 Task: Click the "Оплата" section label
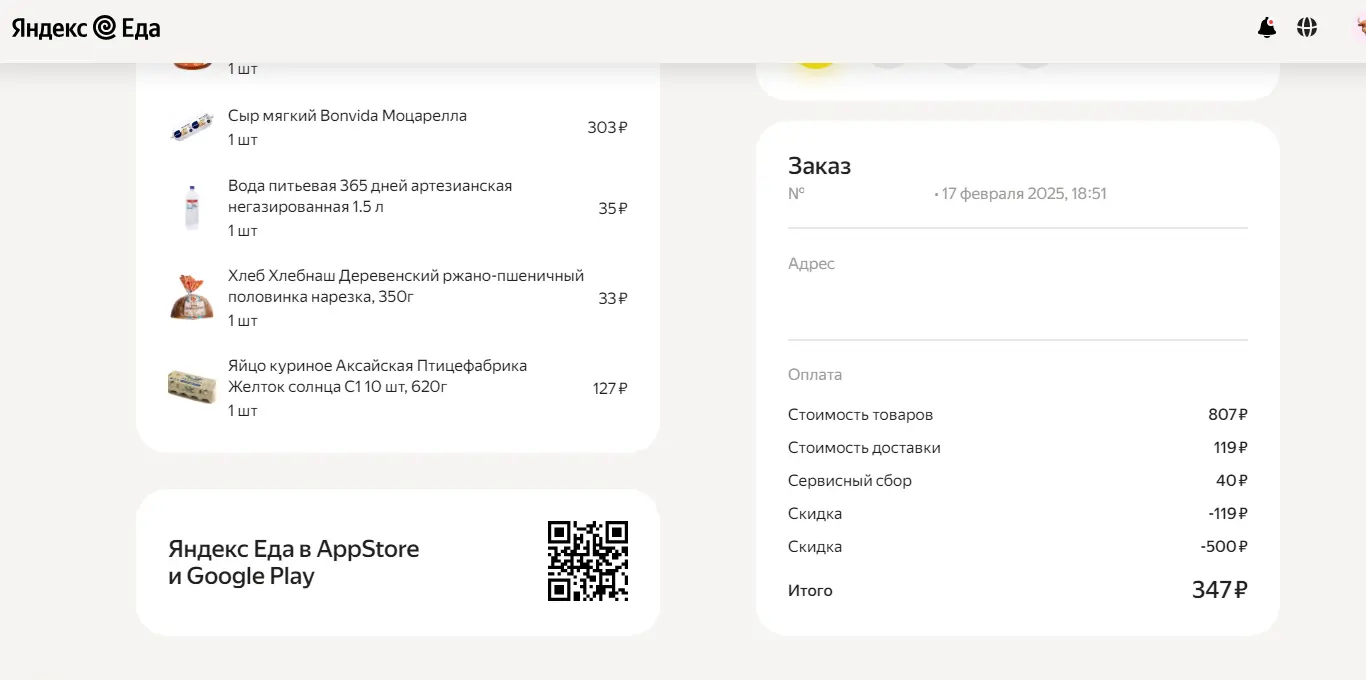(x=815, y=375)
